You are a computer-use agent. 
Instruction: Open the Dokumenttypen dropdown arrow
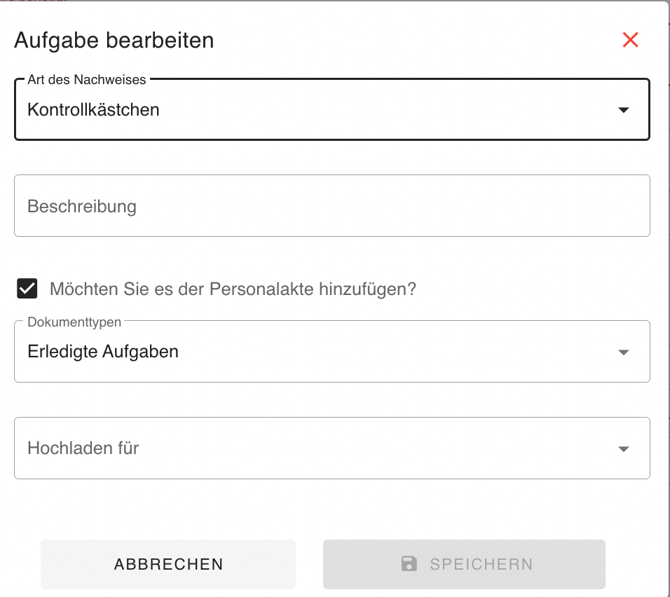tap(623, 352)
